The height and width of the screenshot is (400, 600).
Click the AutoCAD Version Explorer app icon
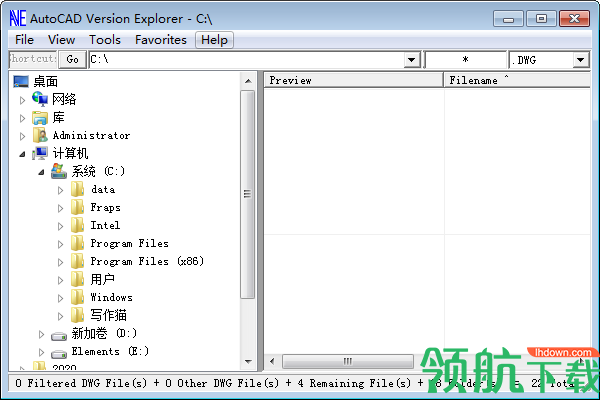point(18,18)
